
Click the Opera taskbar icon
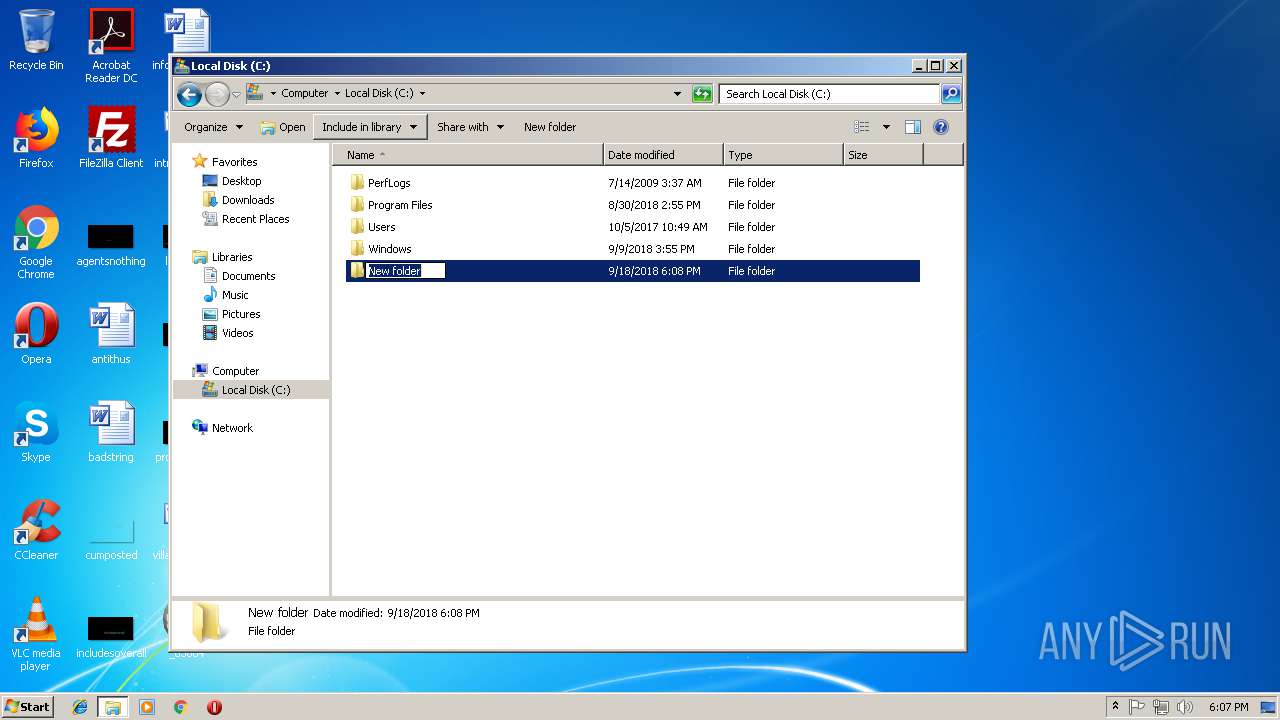pos(214,707)
